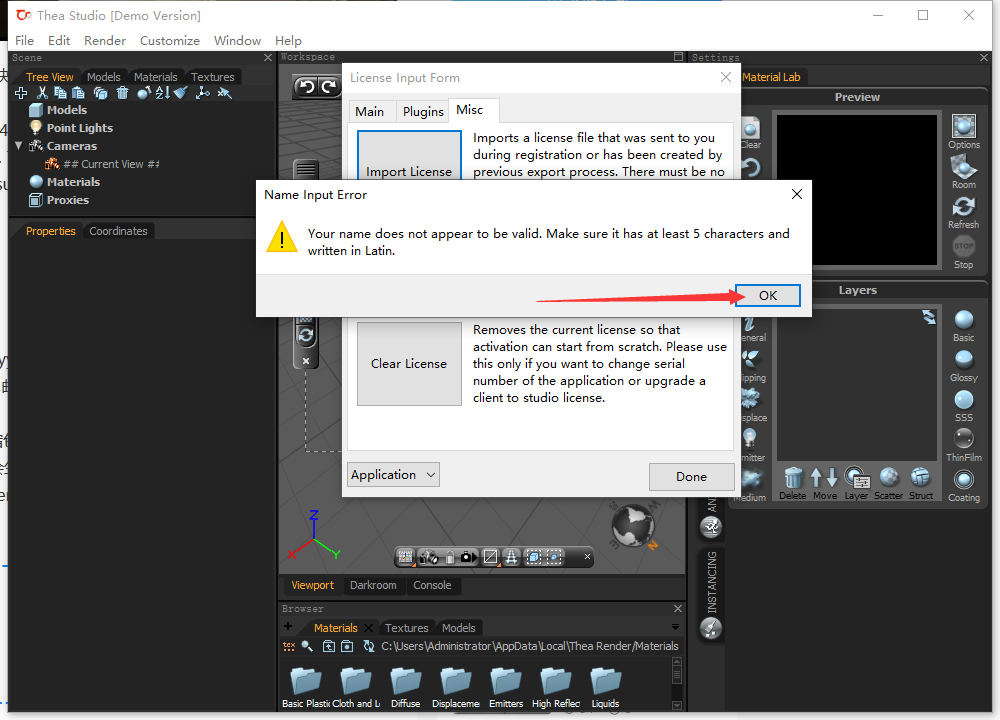
Task: Open the Application dropdown in License form
Action: tap(393, 474)
